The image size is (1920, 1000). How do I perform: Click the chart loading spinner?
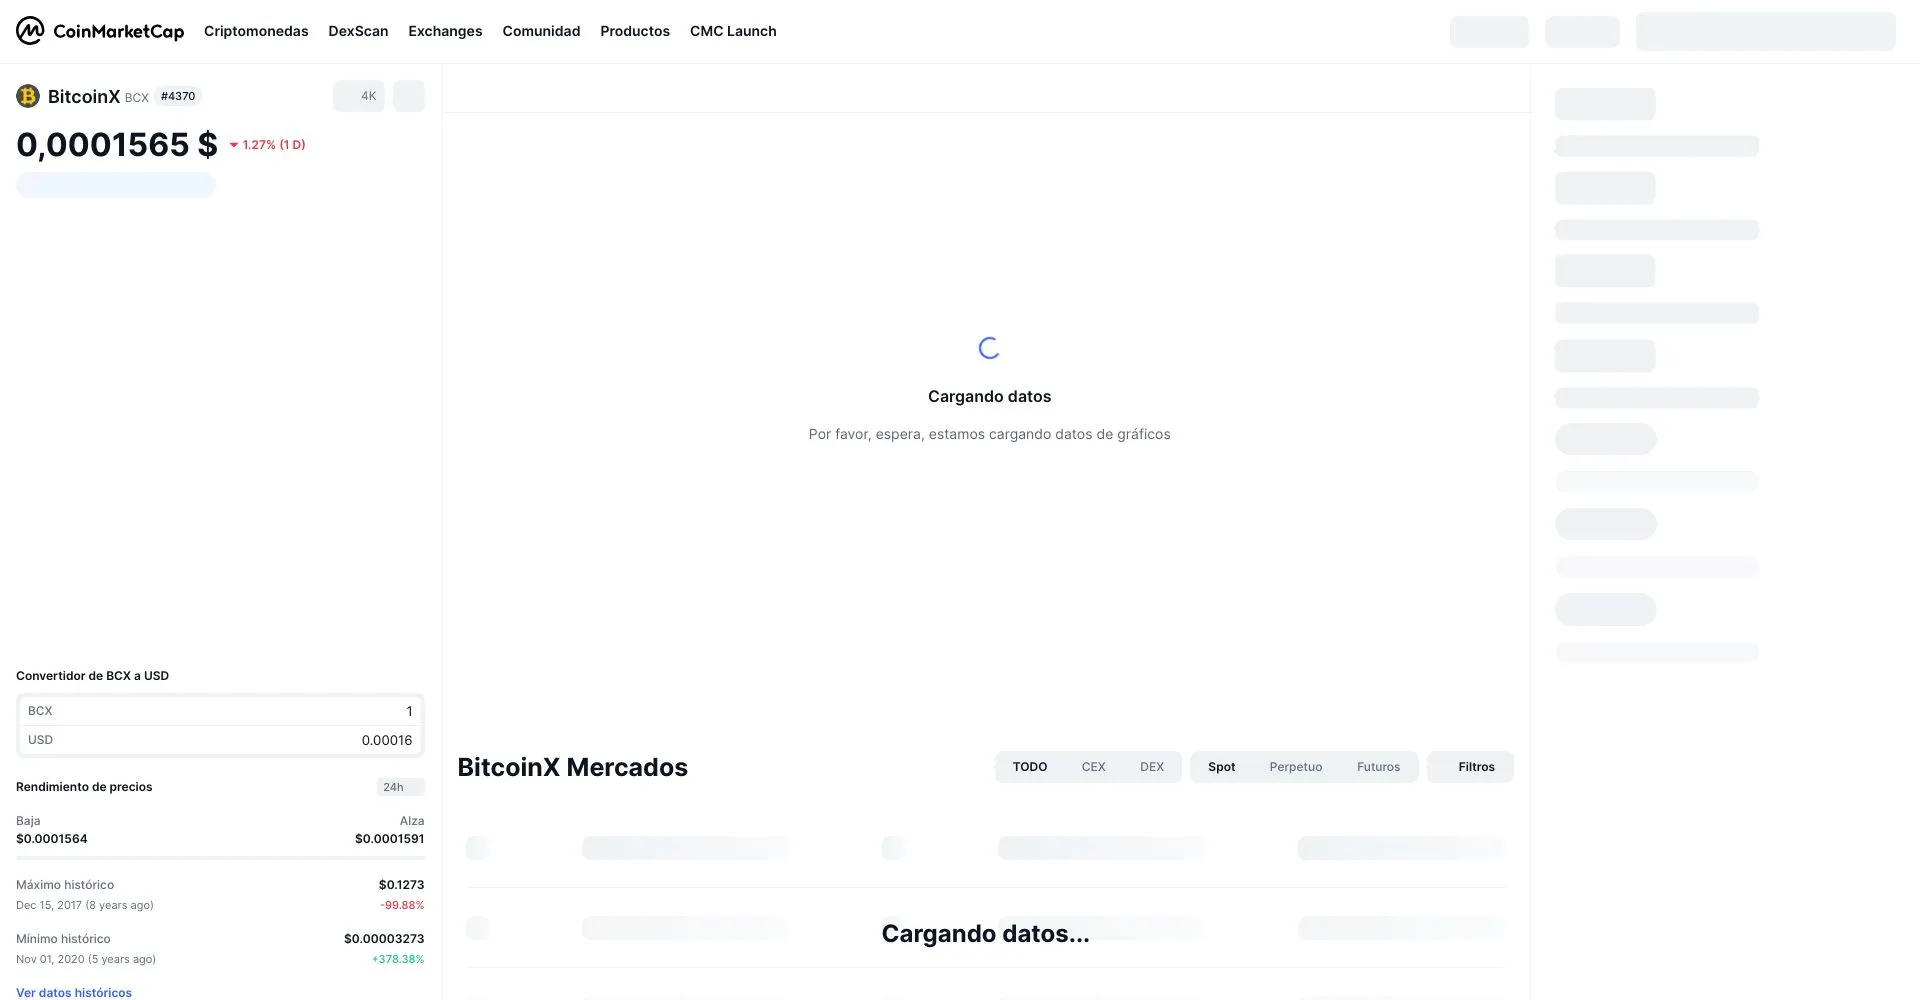989,348
